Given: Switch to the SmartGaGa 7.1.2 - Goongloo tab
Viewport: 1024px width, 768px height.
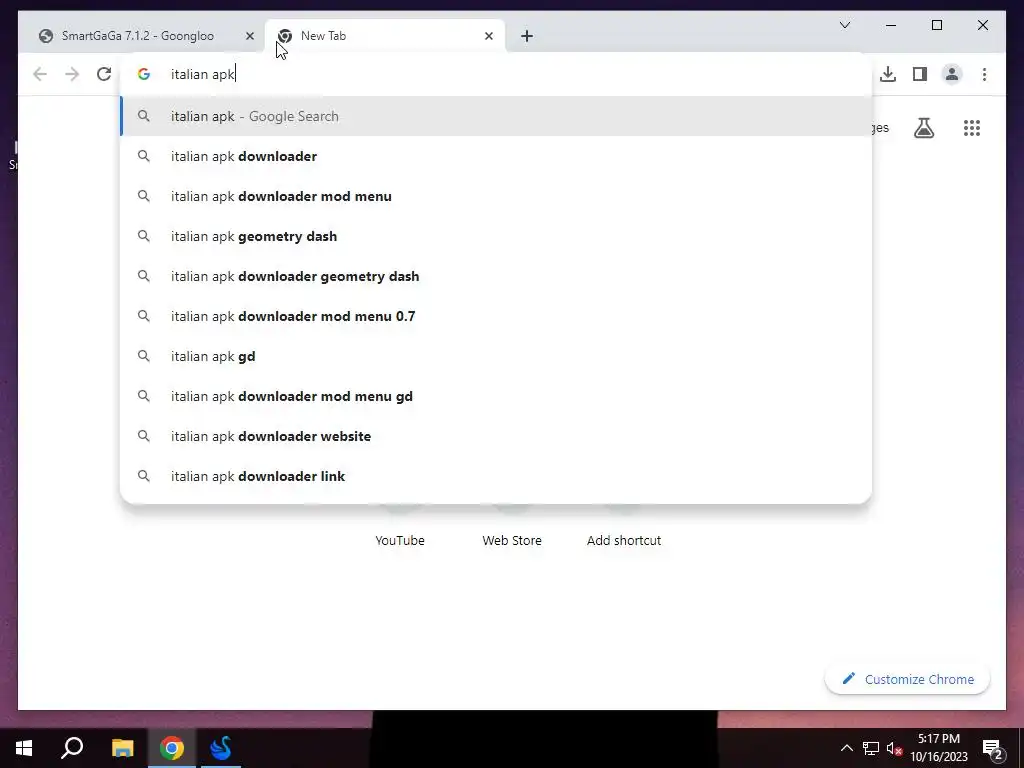Looking at the screenshot, I should pos(140,36).
